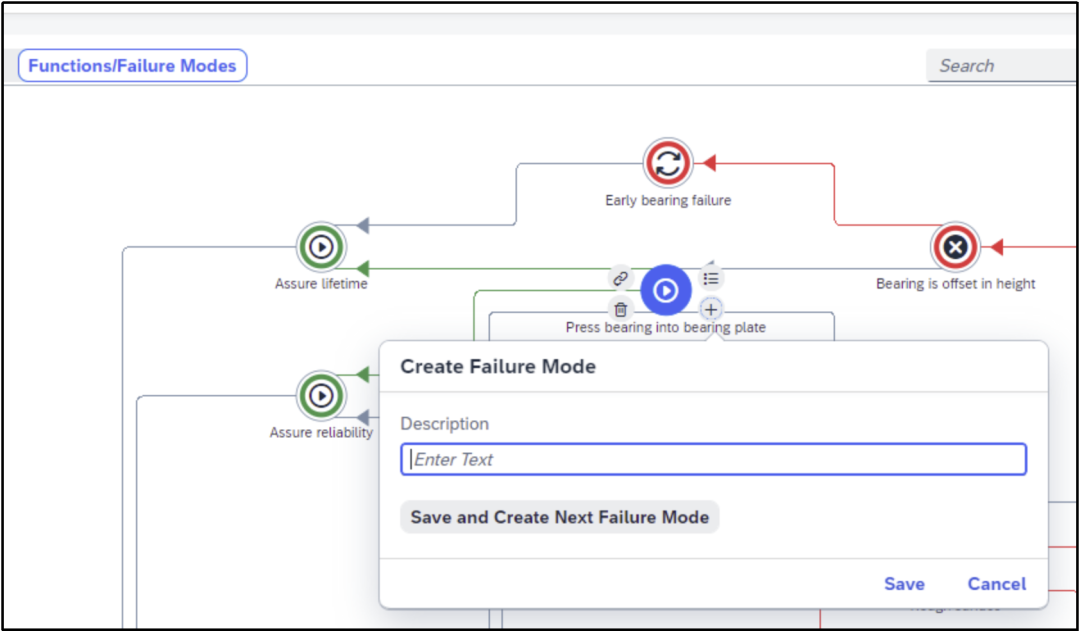The image size is (1080, 631).
Task: Click the plus icon below the list icon
Action: coord(711,310)
